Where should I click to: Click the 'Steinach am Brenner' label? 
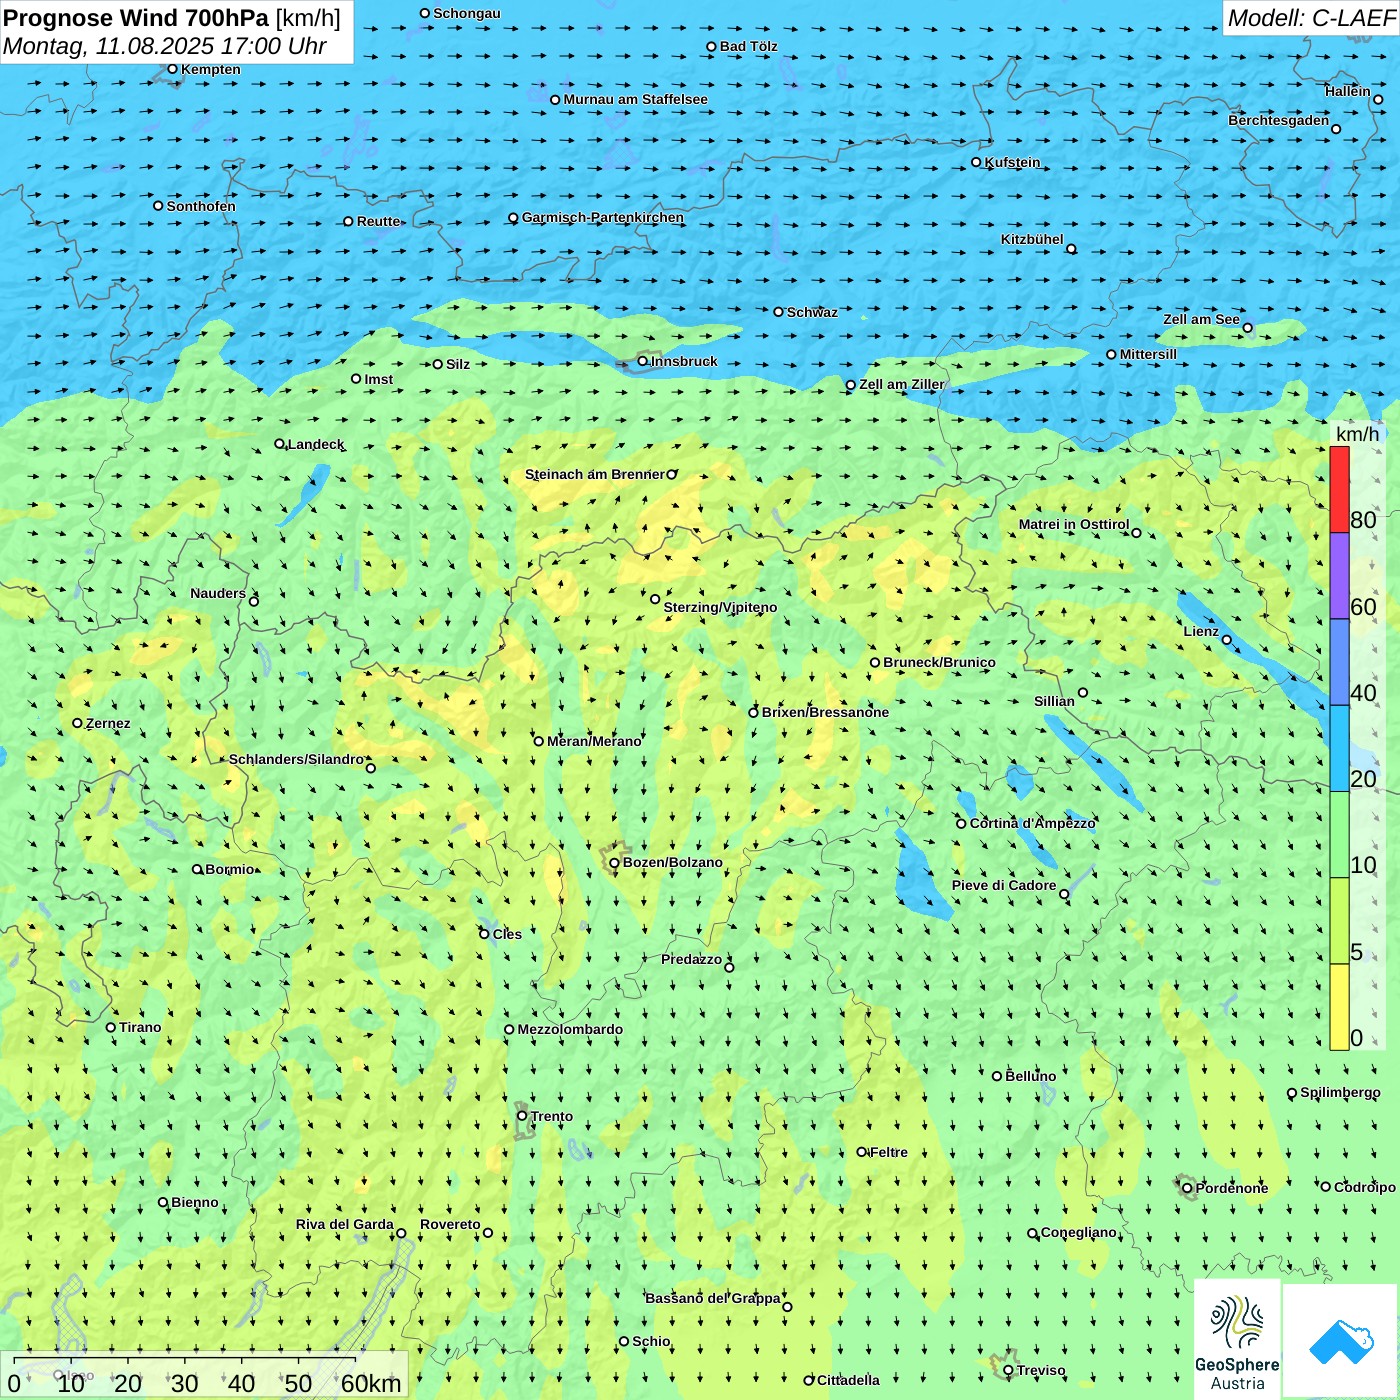(x=595, y=474)
